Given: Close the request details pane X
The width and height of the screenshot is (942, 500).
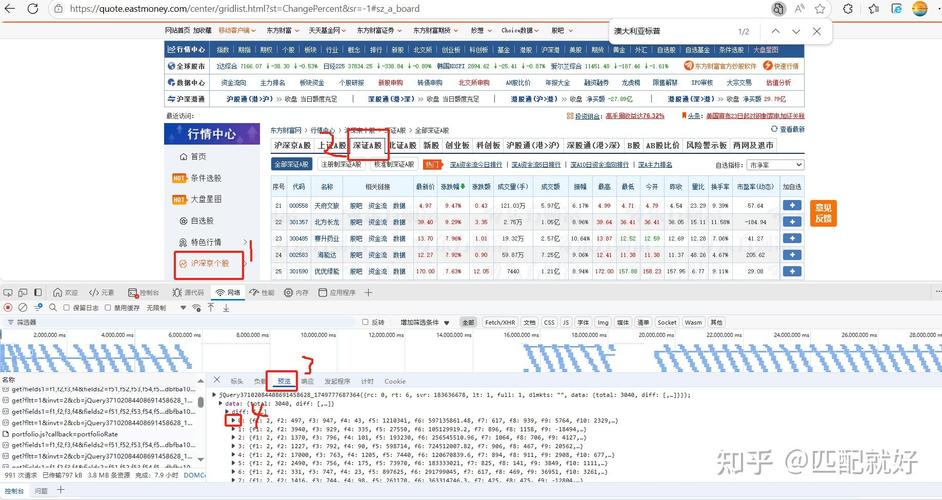Looking at the screenshot, I should [217, 380].
